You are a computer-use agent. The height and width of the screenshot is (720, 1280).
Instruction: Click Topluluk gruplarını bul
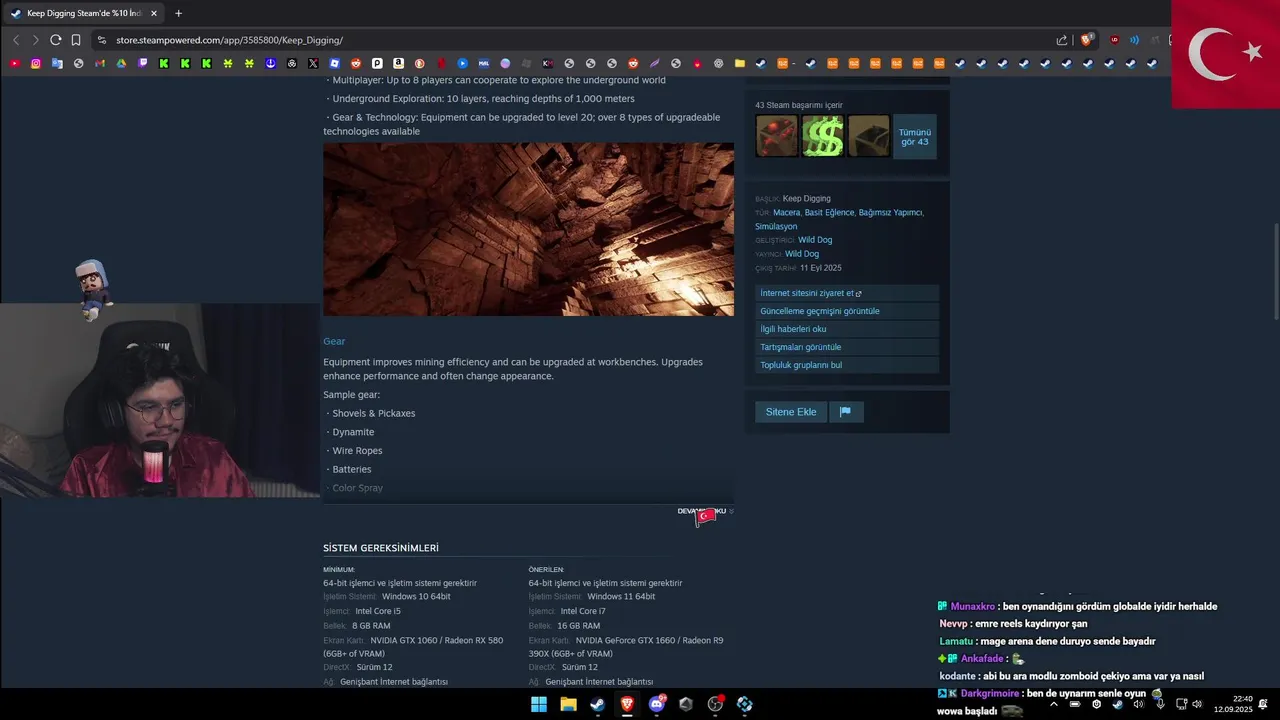pos(847,365)
